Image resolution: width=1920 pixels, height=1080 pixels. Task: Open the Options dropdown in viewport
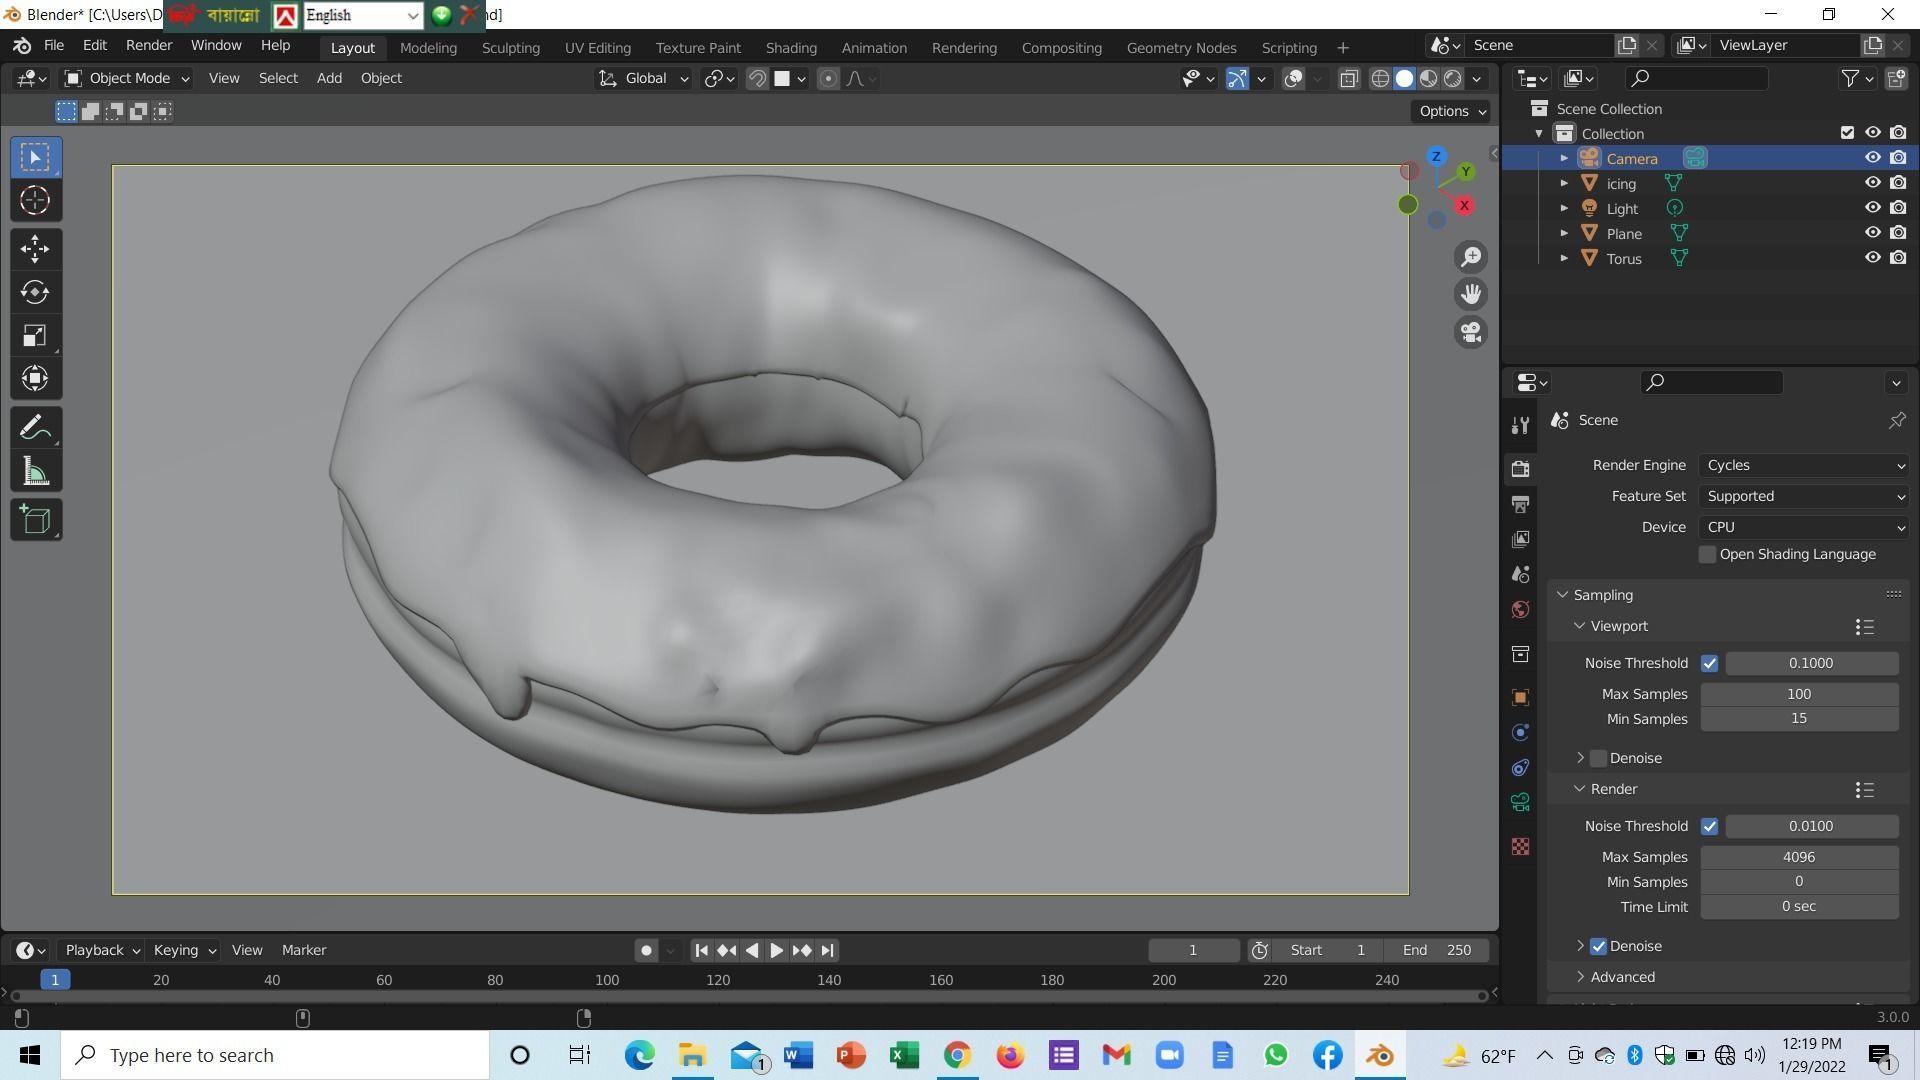[1452, 111]
